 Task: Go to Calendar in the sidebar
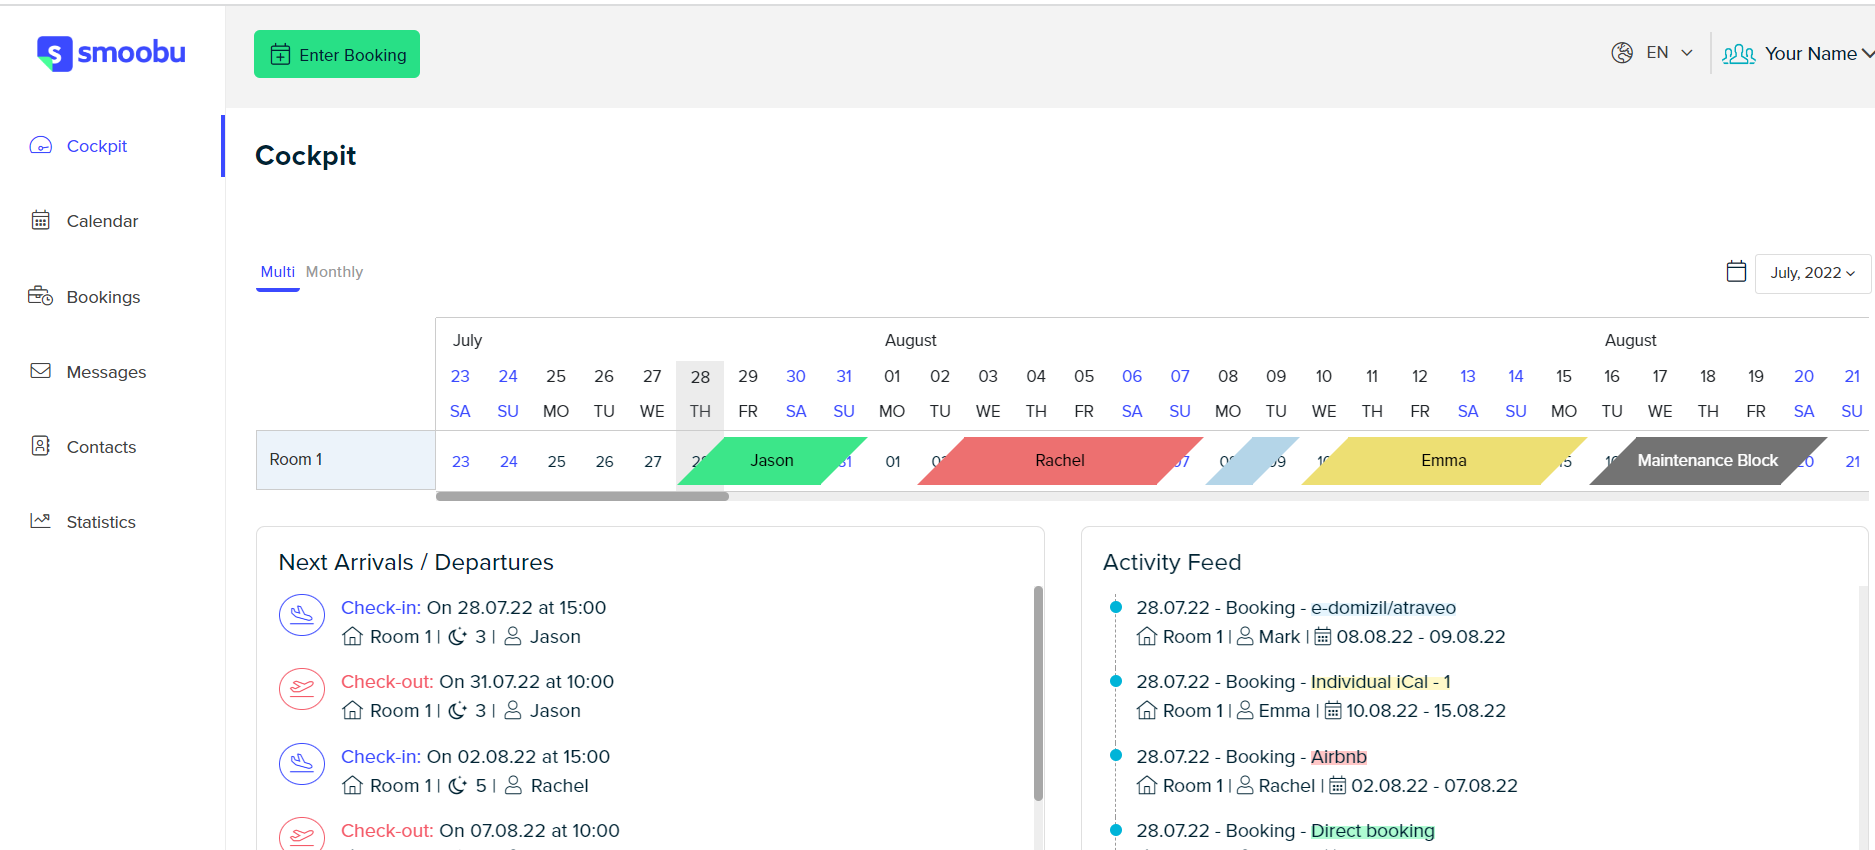102,221
